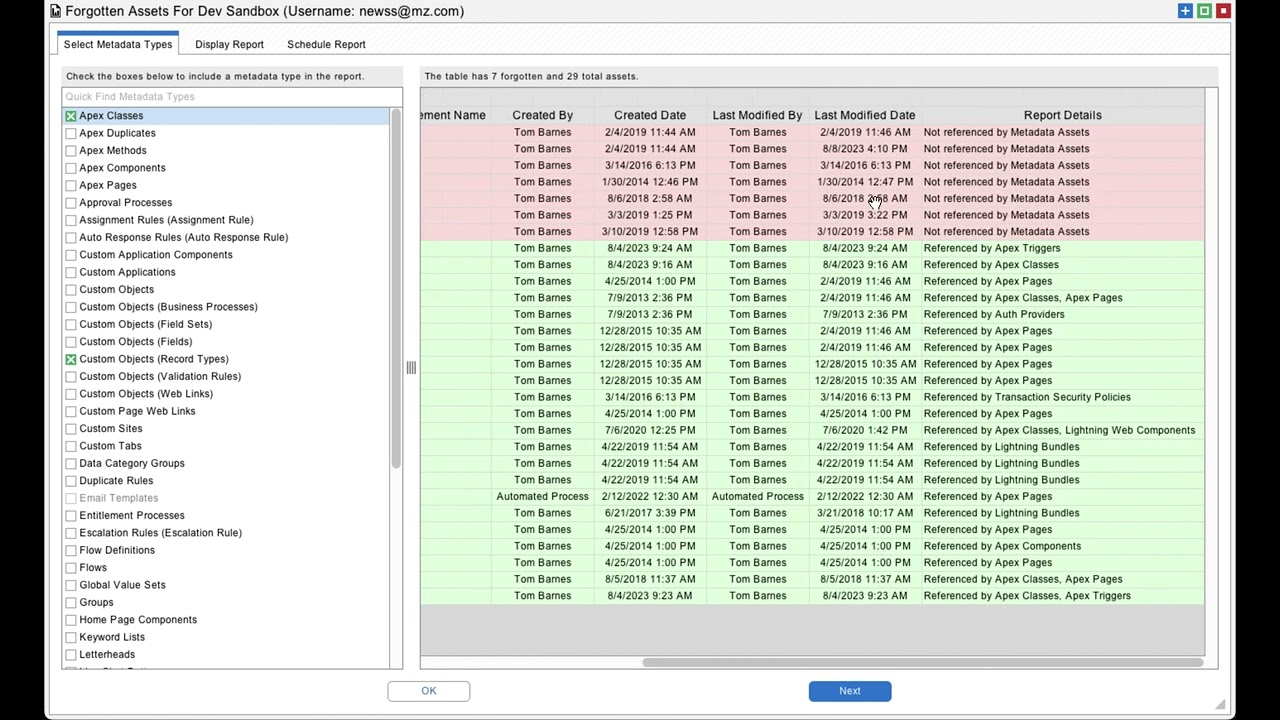Select Auto Response Rules (Auto Response Rule)
The width and height of the screenshot is (1280, 720).
pyautogui.click(x=183, y=237)
